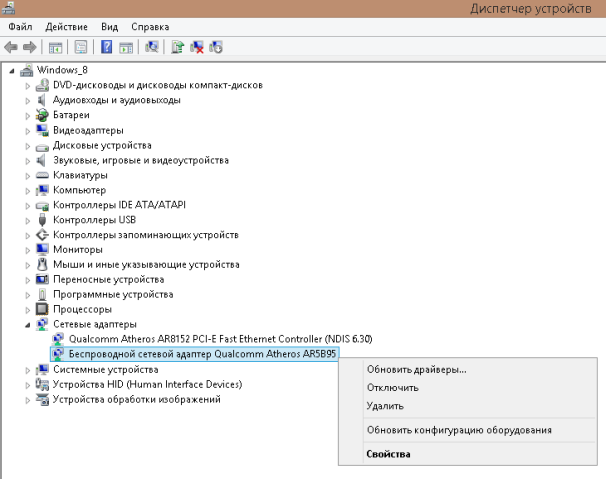Screen dimensions: 606x479
Task: Collapse the Windows_8 root node
Action: click(x=12, y=71)
